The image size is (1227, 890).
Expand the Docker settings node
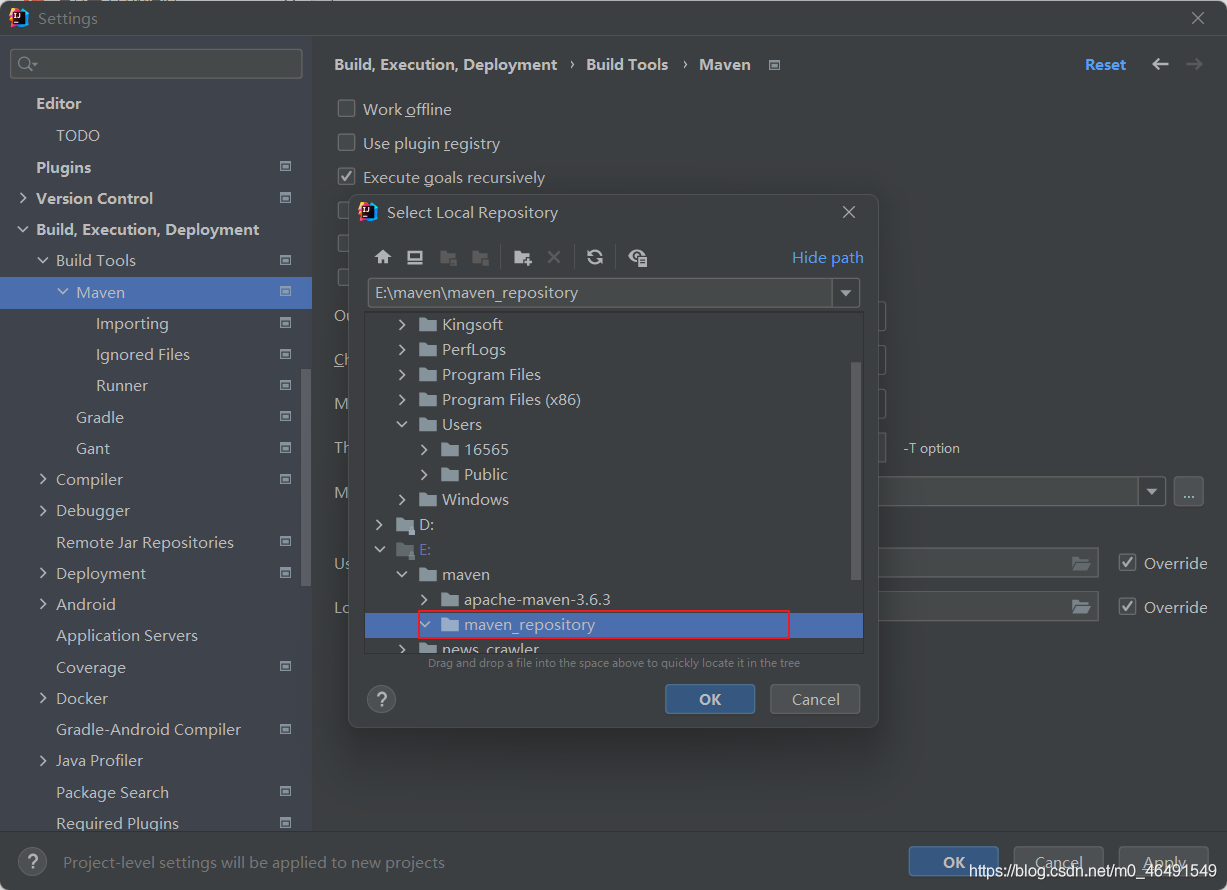click(x=43, y=698)
